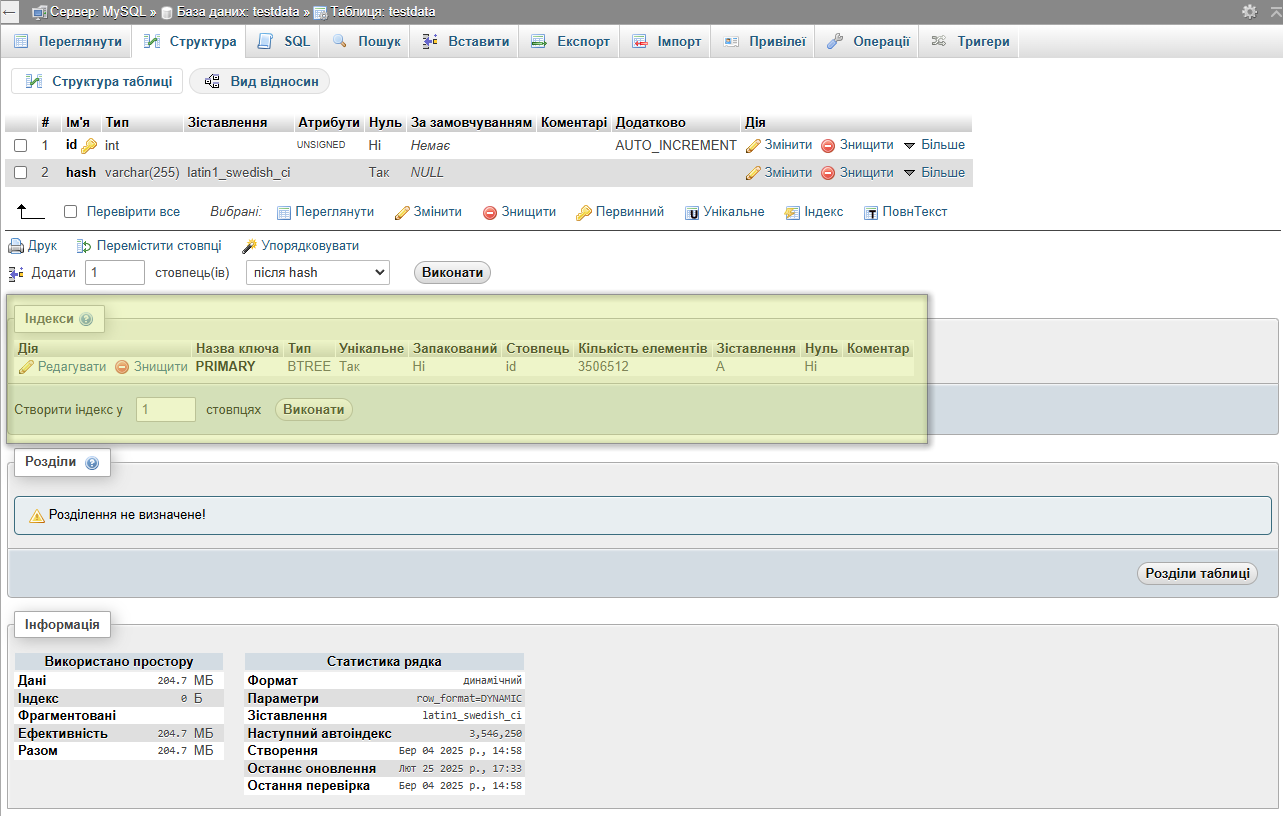Open the Привілеї tab
The height and width of the screenshot is (816, 1283).
[764, 42]
